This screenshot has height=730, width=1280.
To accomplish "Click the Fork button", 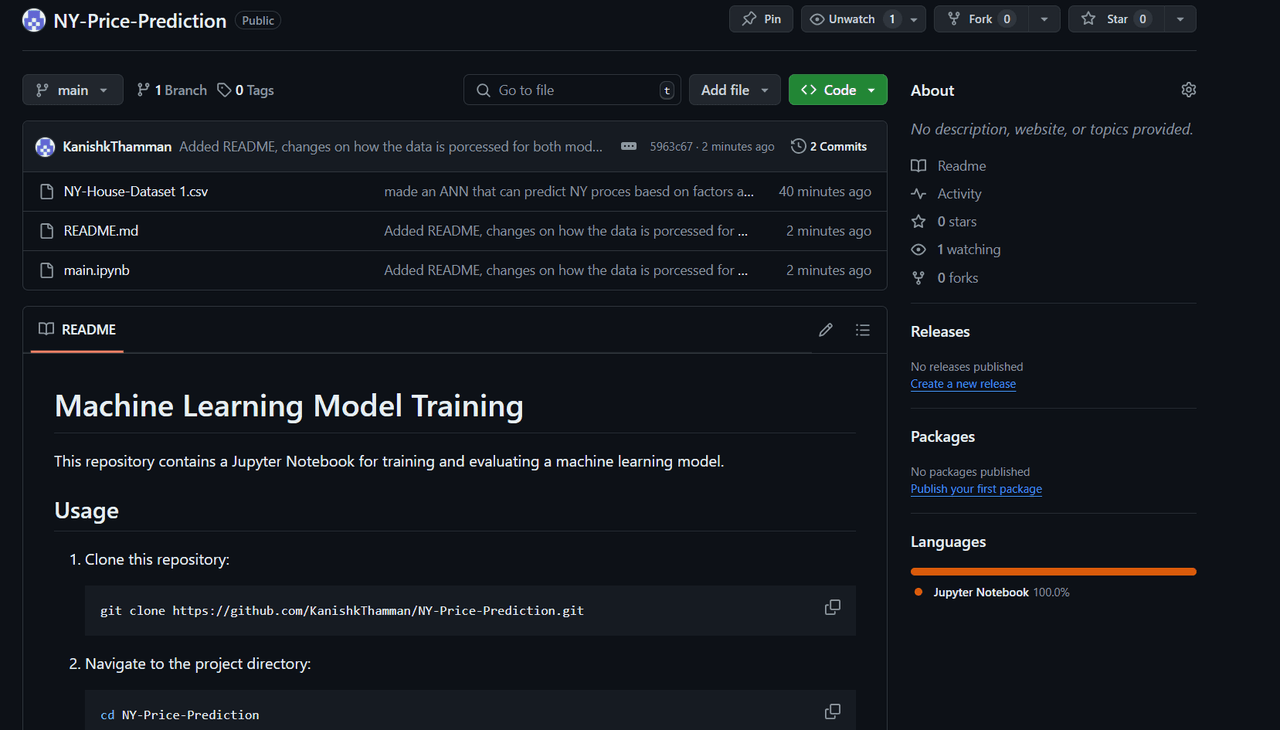I will pyautogui.click(x=980, y=19).
